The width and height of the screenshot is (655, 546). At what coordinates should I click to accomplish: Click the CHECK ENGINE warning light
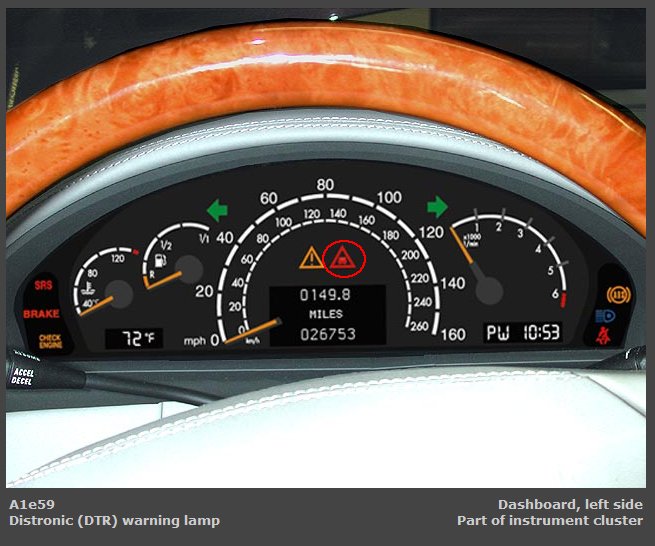pyautogui.click(x=50, y=341)
